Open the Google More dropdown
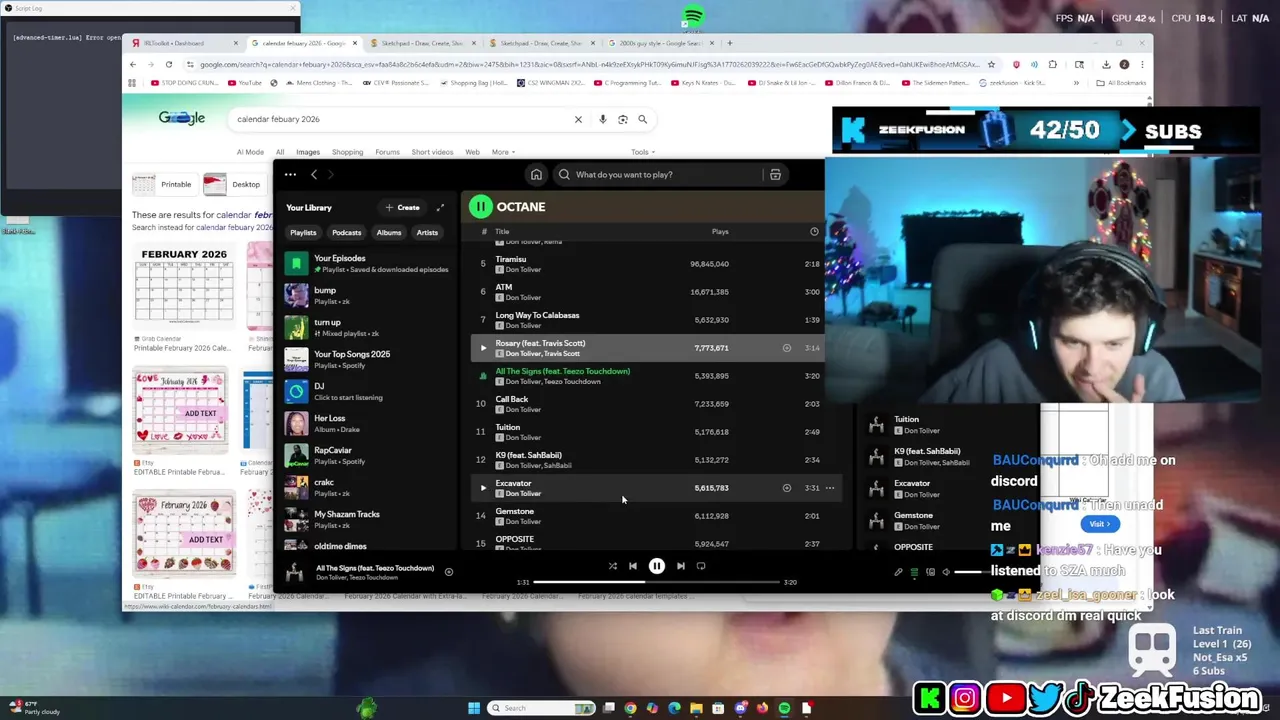 [x=503, y=152]
